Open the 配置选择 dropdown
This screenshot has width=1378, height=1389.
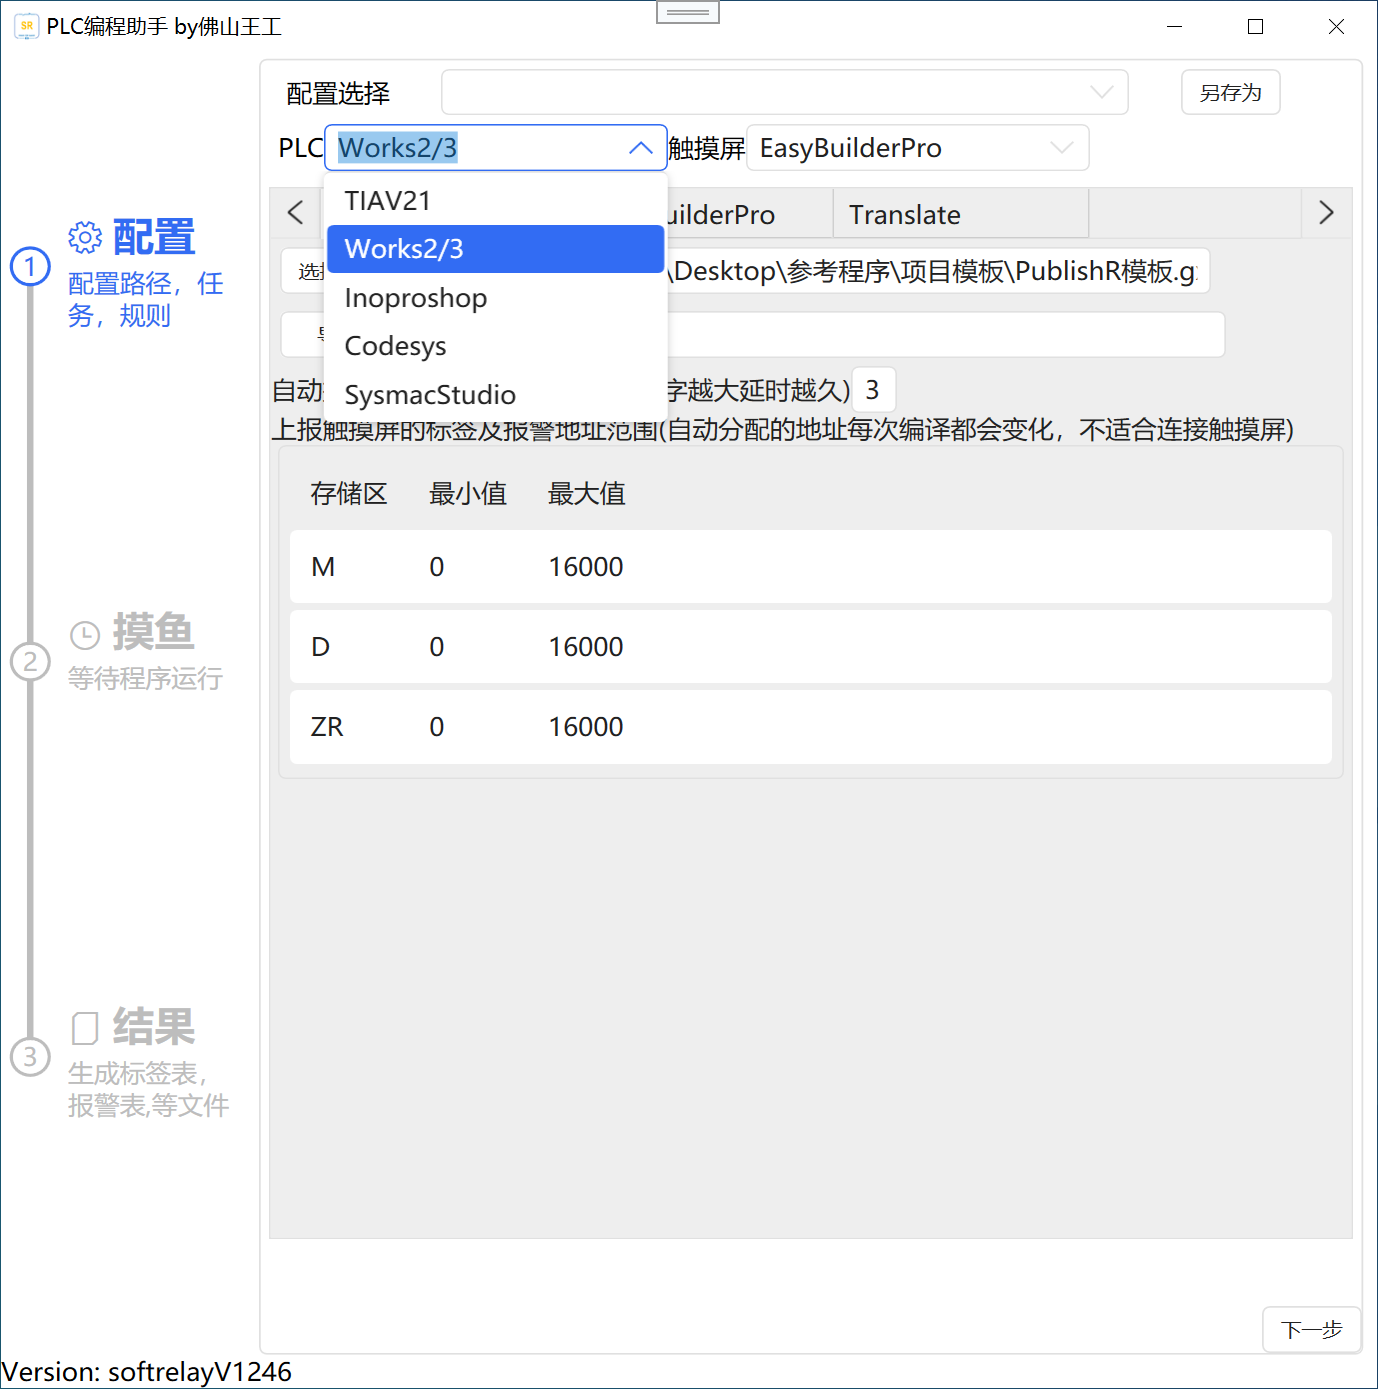[785, 92]
